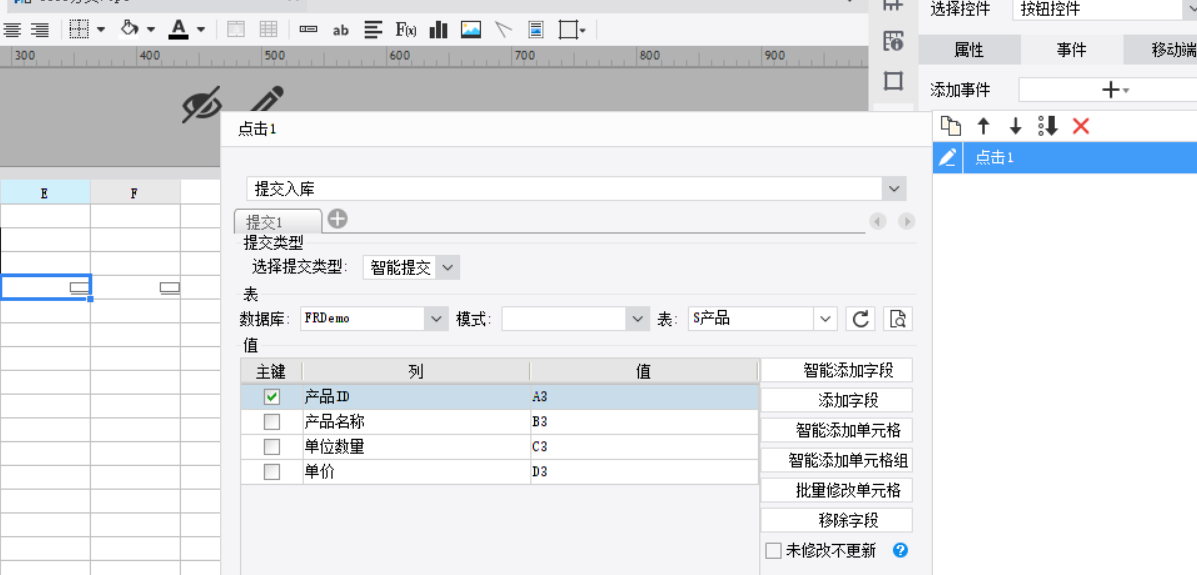Move the event down
The width and height of the screenshot is (1197, 575).
tap(1015, 126)
